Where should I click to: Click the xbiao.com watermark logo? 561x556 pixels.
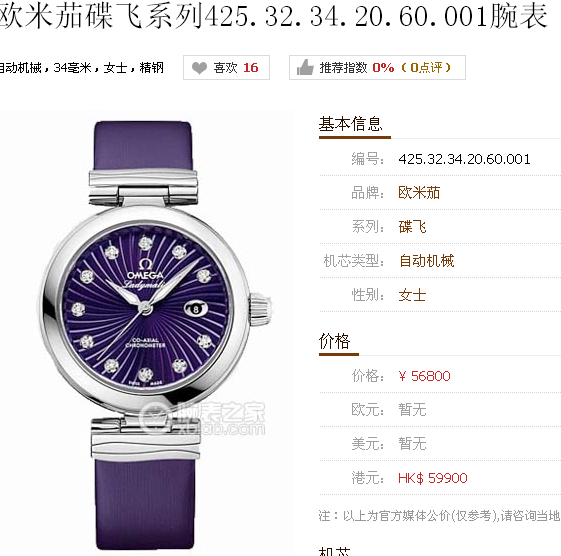pos(203,418)
